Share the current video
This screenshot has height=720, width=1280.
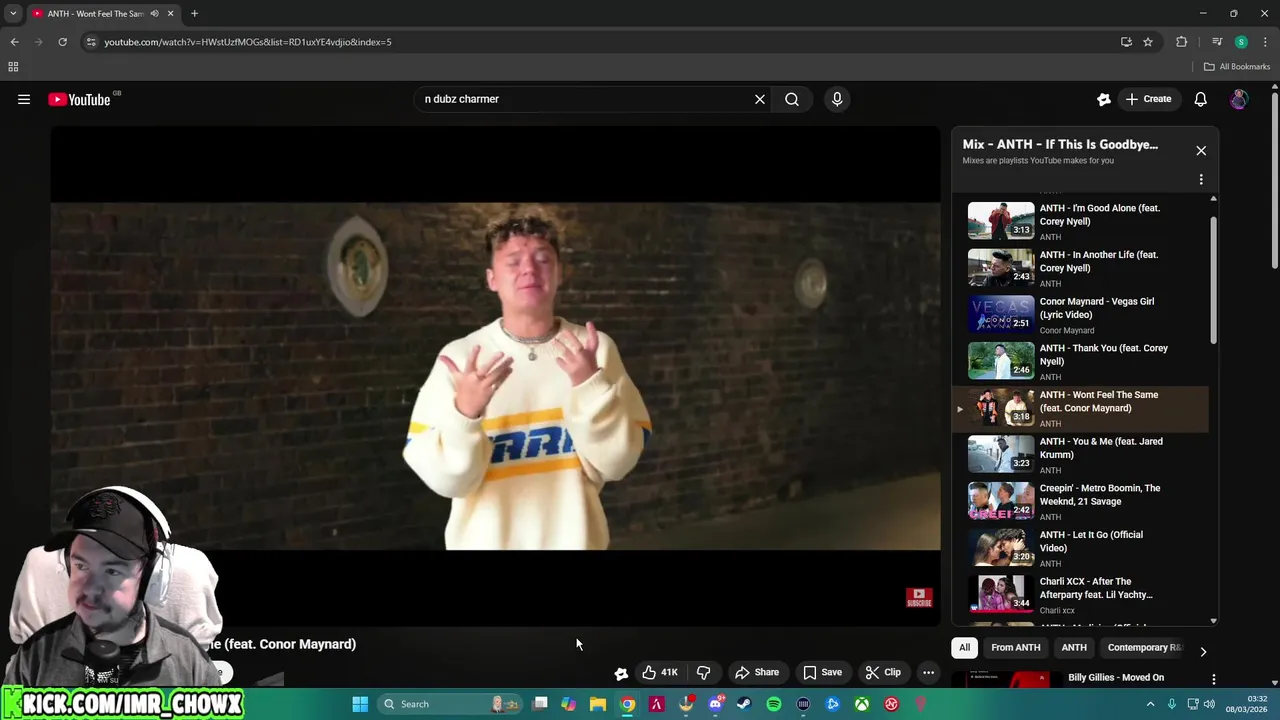tap(757, 672)
